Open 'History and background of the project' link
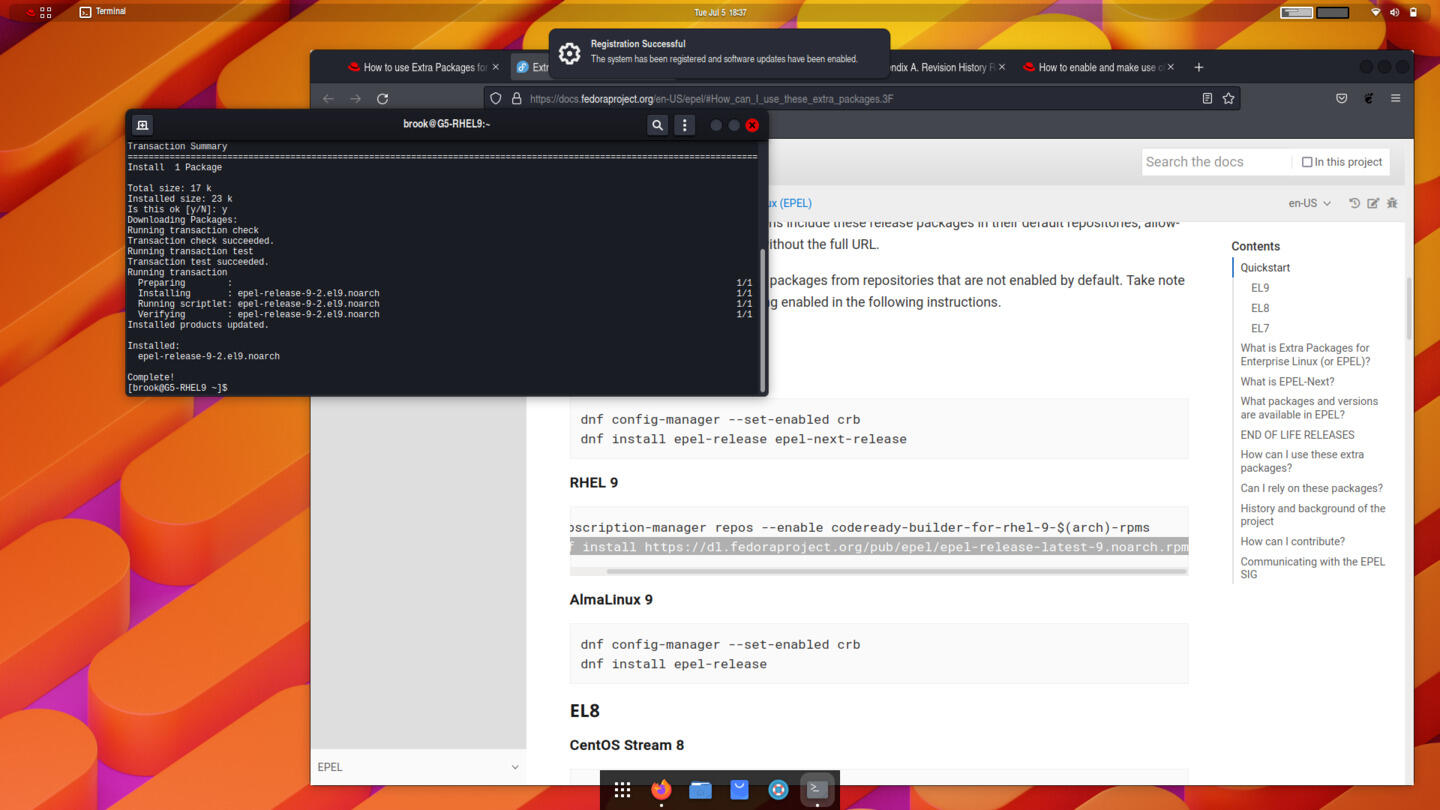Image resolution: width=1440 pixels, height=810 pixels. coord(1313,515)
